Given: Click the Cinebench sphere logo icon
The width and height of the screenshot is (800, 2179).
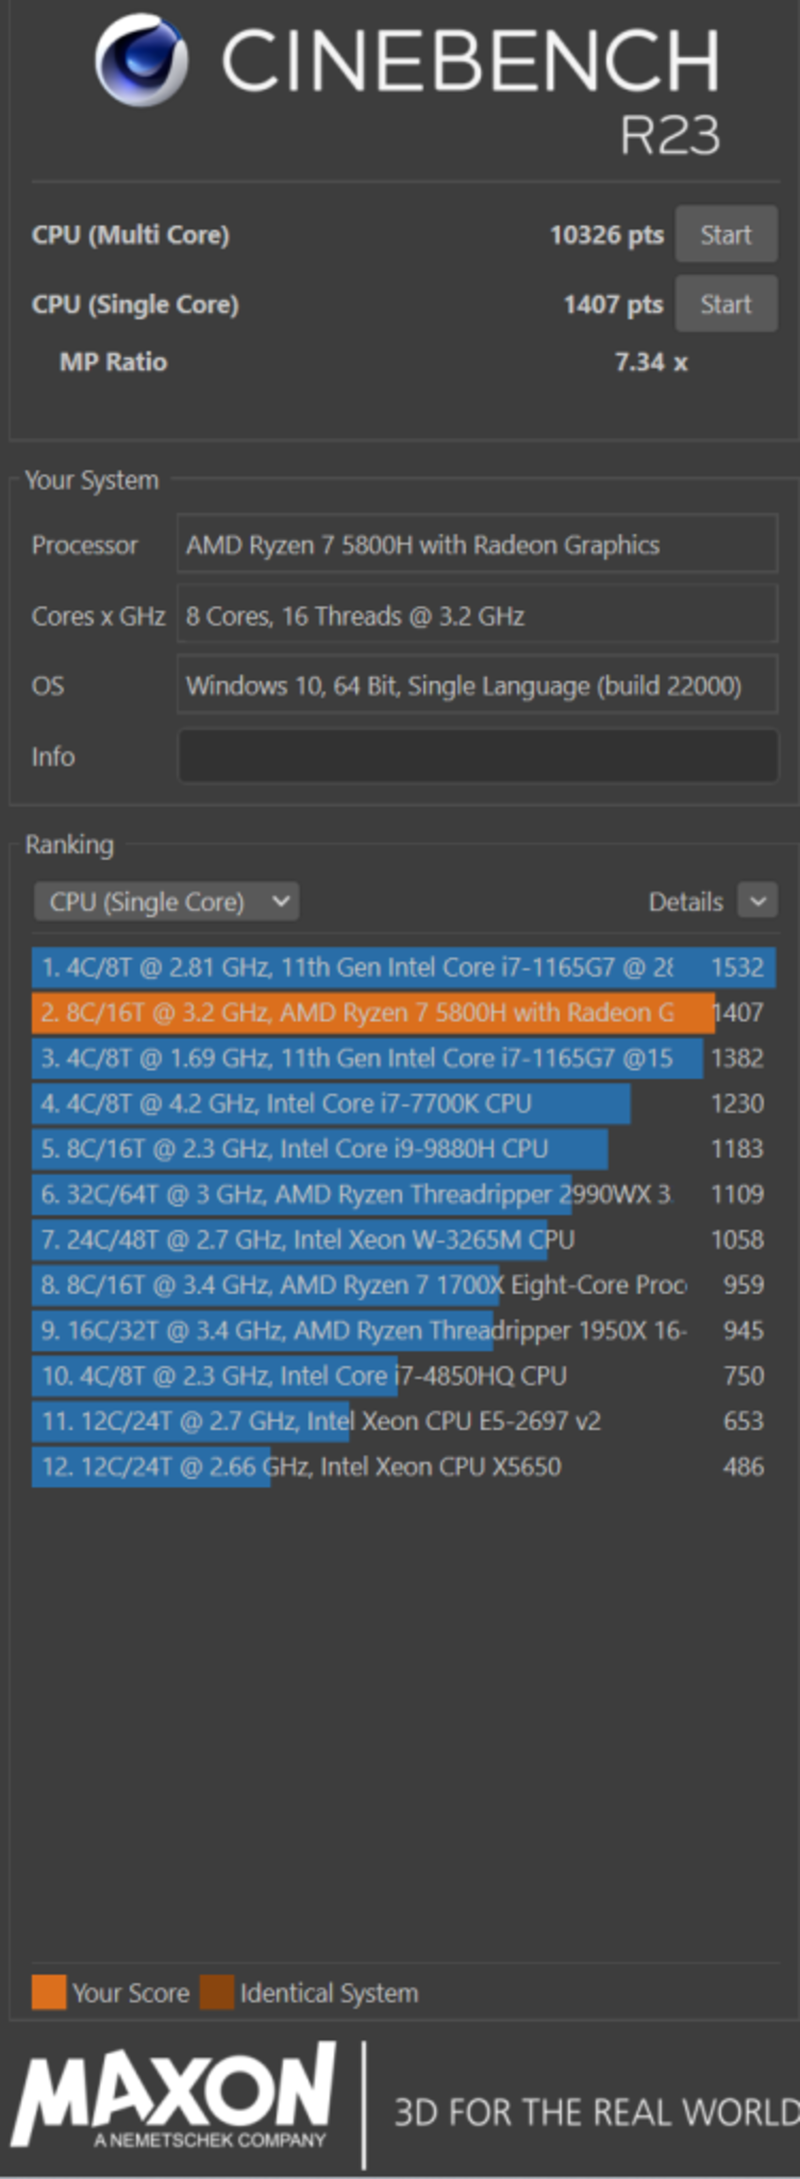Looking at the screenshot, I should (141, 61).
